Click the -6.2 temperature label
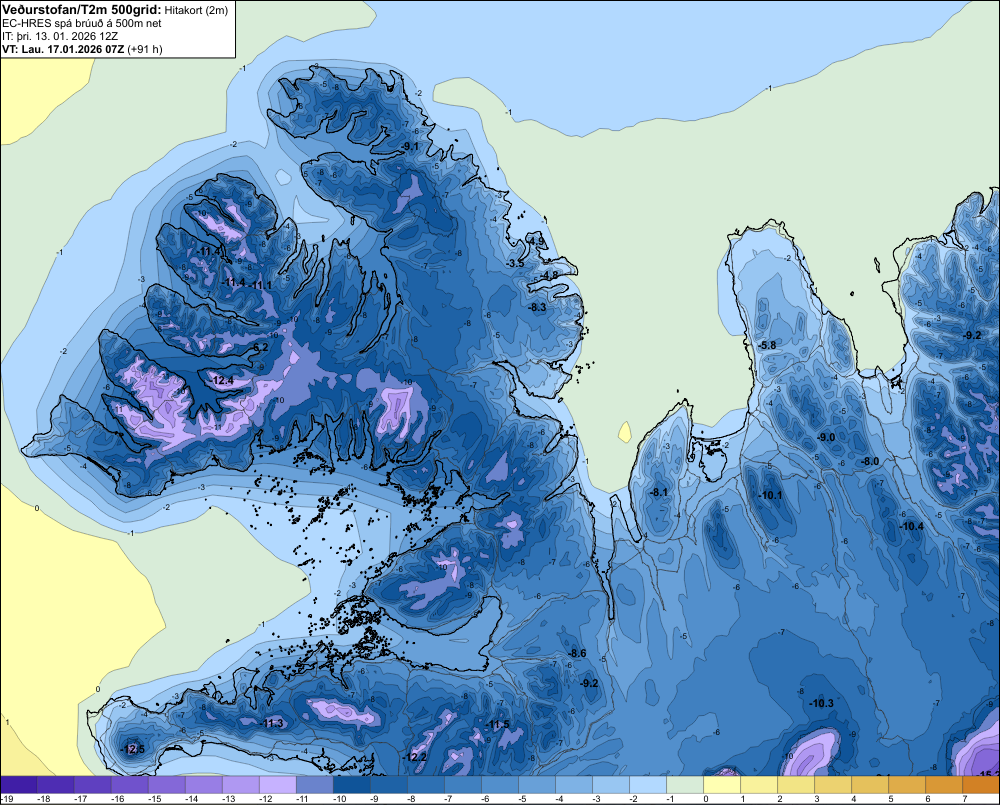Viewport: 1000px width, 805px height. tap(260, 347)
